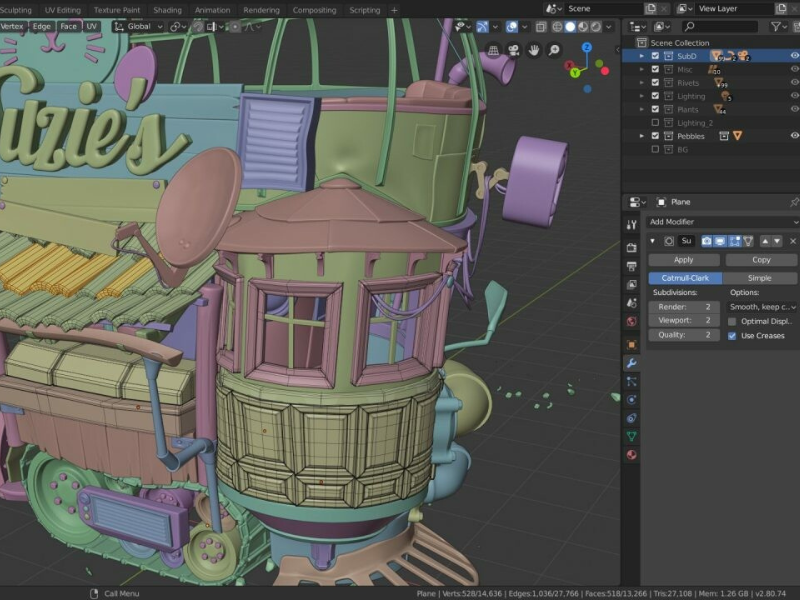Remove the subdivision modifier with X
Screen dimensions: 800x600
point(793,241)
